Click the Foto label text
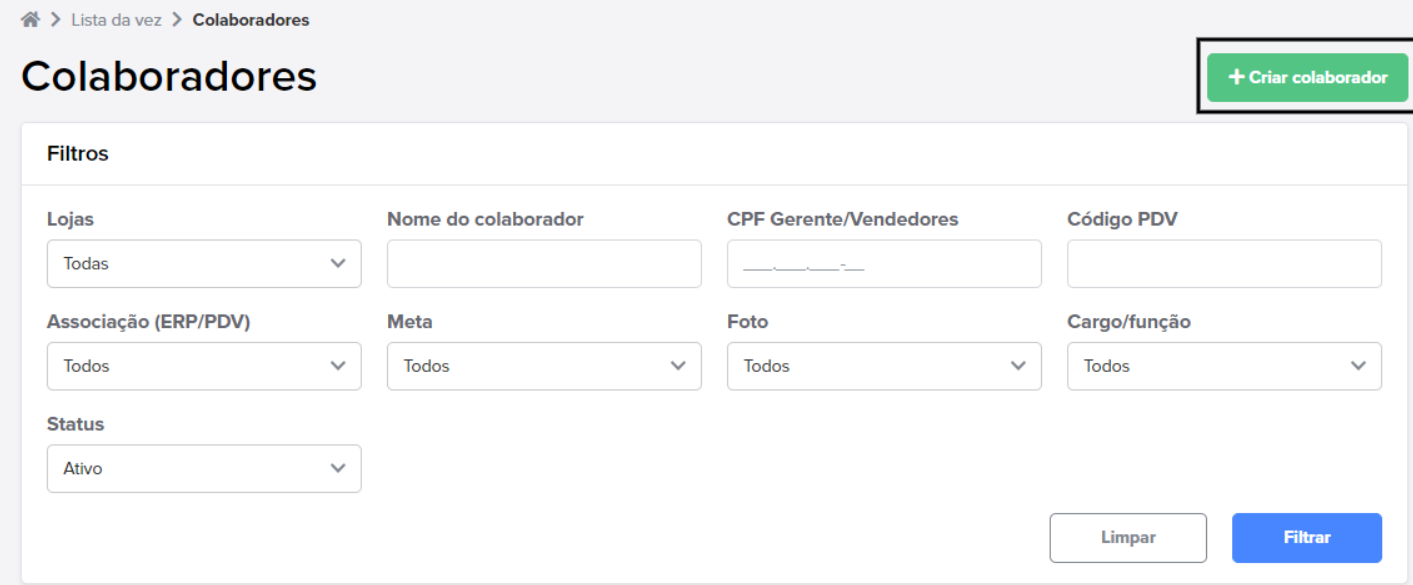 (747, 322)
